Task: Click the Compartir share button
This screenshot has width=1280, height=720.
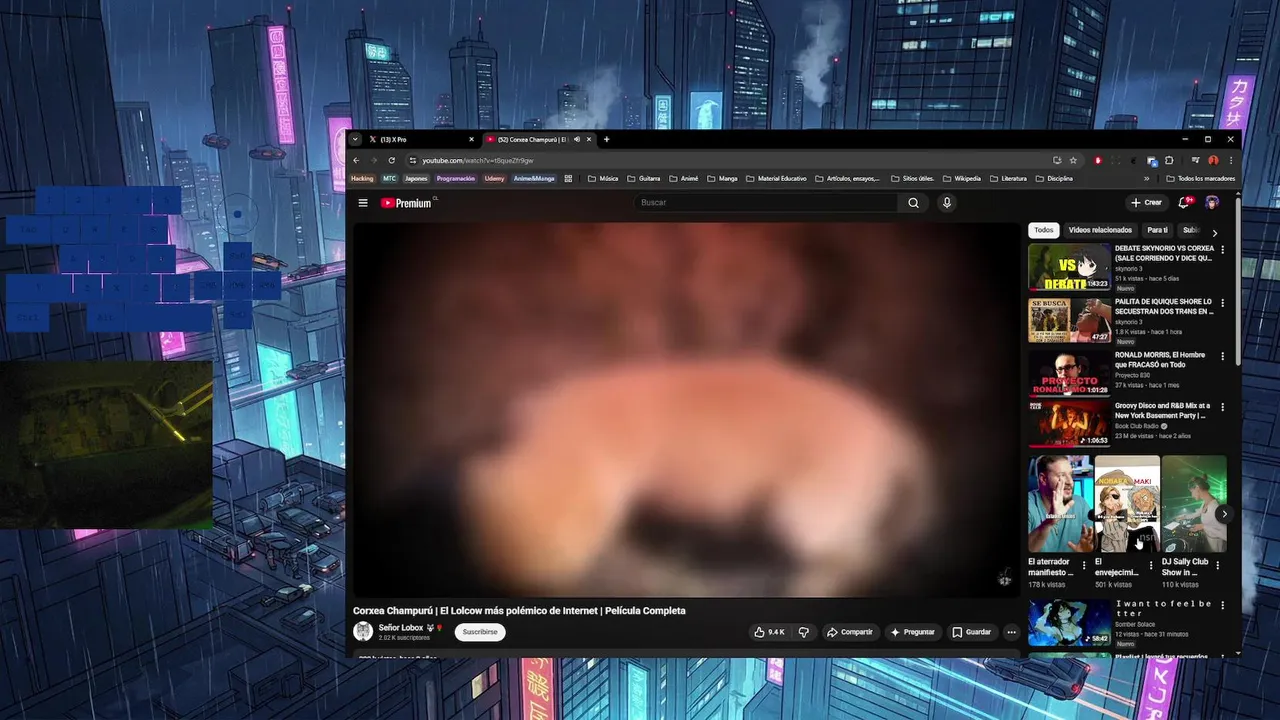Action: click(x=849, y=632)
